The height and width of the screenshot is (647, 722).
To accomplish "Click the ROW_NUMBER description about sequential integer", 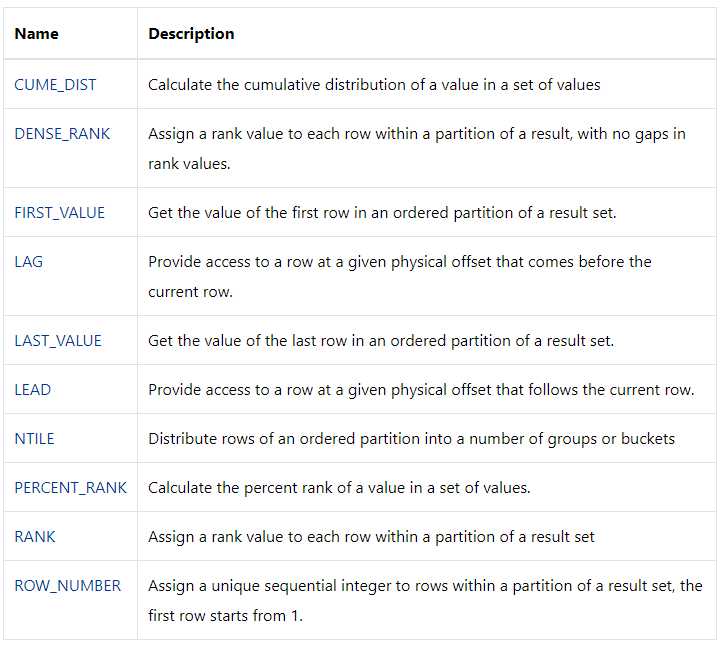I will pyautogui.click(x=425, y=600).
